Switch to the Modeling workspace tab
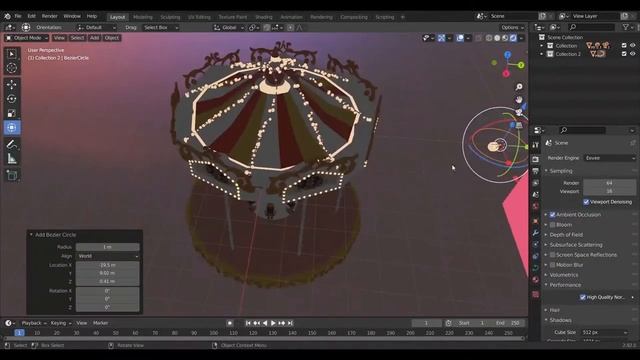This screenshot has width=640, height=360. coord(143,17)
